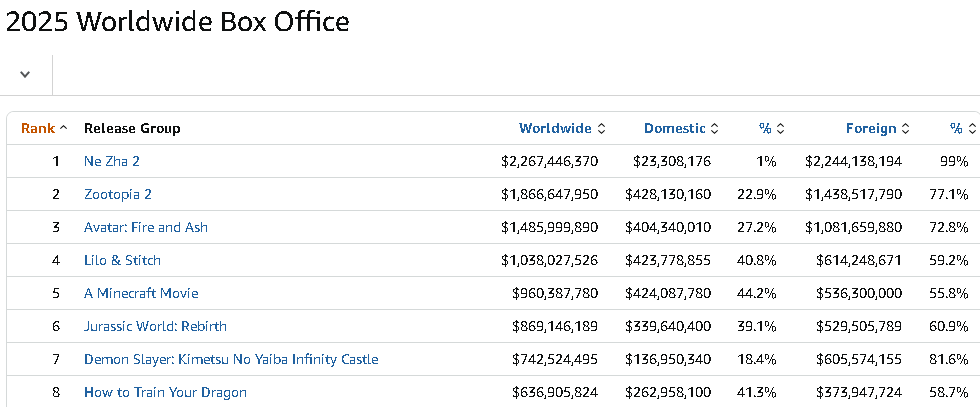Click the Foreign column sort arrows

905,129
